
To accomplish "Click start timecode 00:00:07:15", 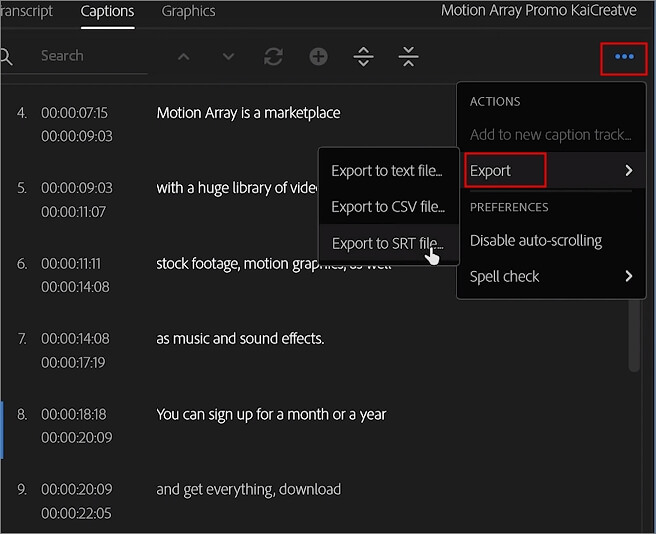I will (74, 113).
